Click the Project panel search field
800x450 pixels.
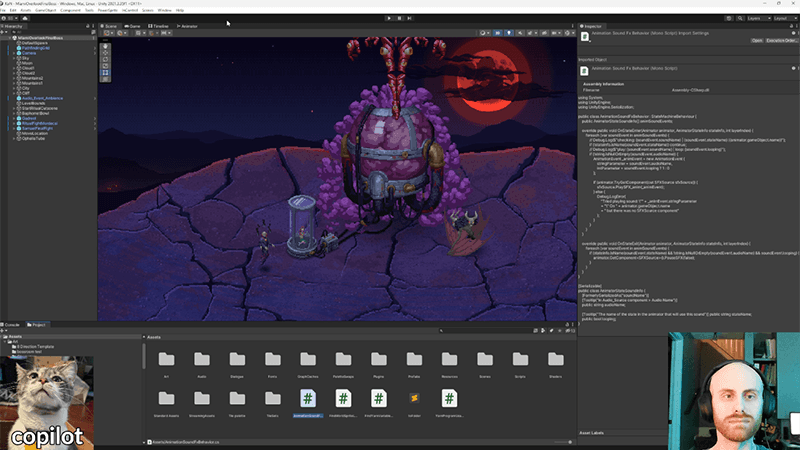pos(485,331)
